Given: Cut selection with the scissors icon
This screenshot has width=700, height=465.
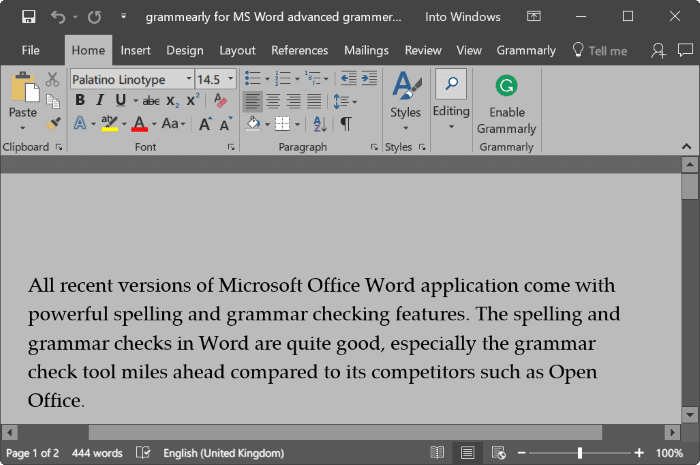Looking at the screenshot, I should point(52,79).
